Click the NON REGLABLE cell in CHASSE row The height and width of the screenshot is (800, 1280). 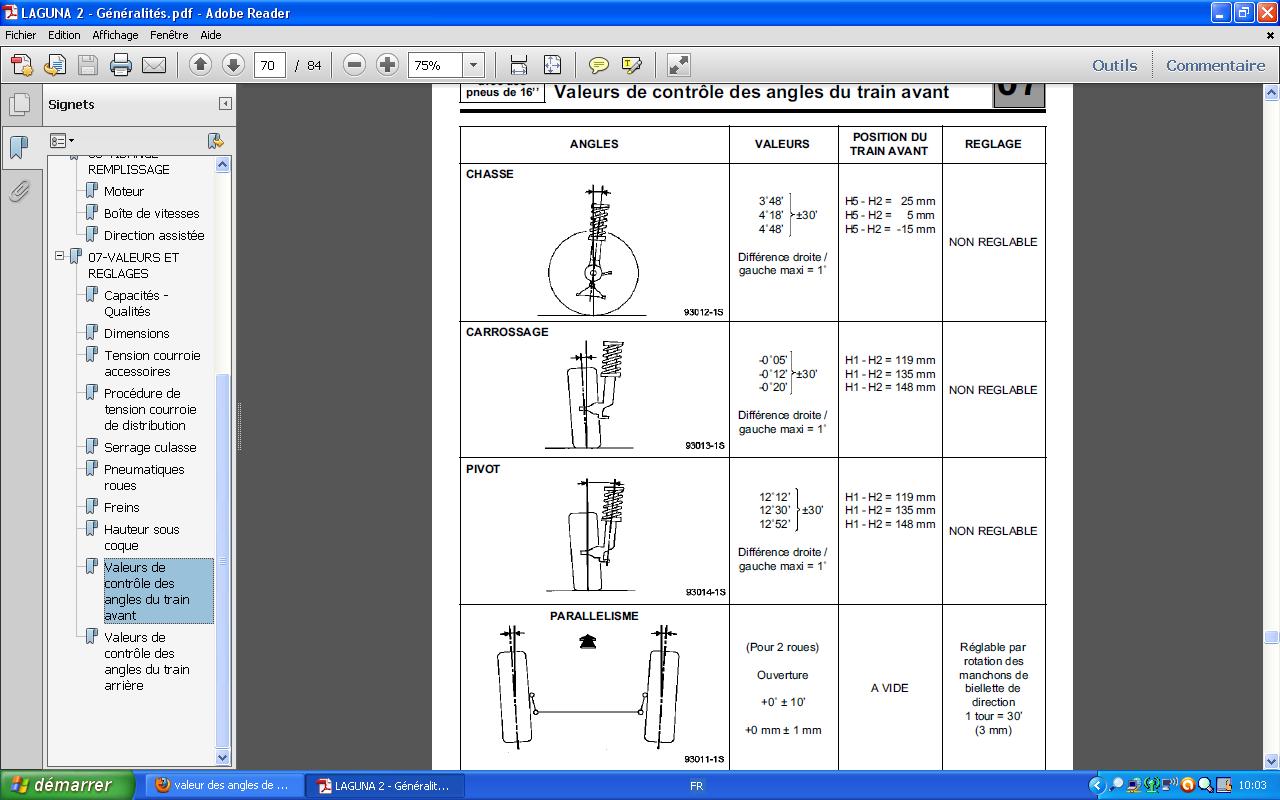coord(993,242)
